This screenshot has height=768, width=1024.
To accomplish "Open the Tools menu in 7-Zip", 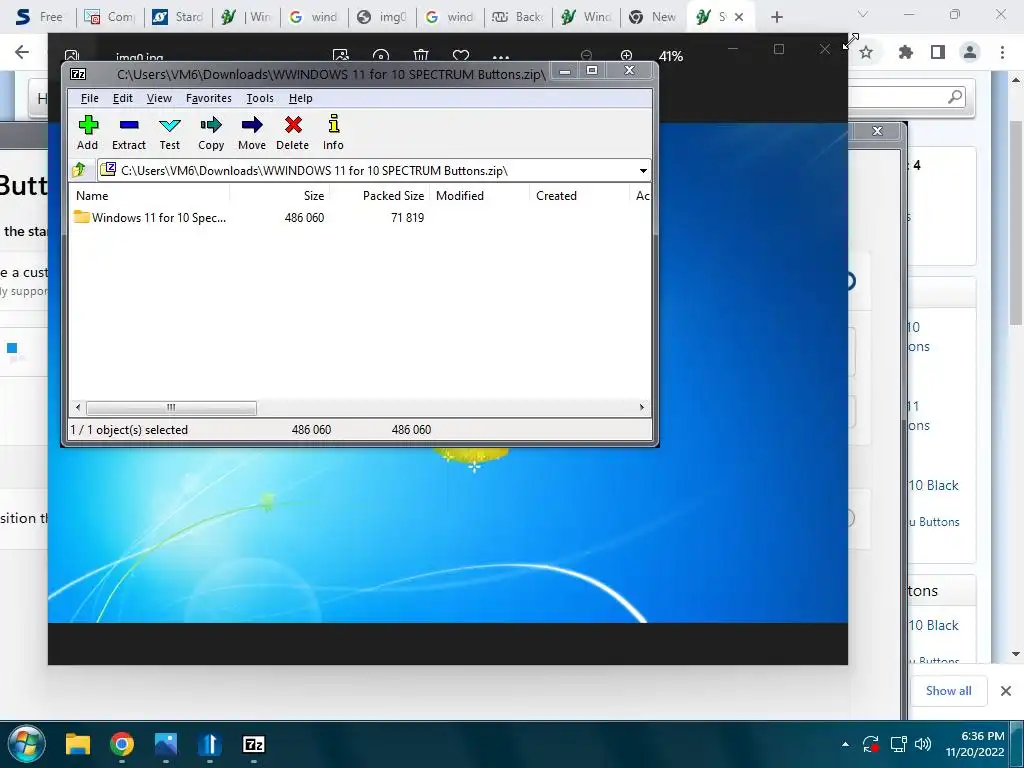I will tap(259, 98).
